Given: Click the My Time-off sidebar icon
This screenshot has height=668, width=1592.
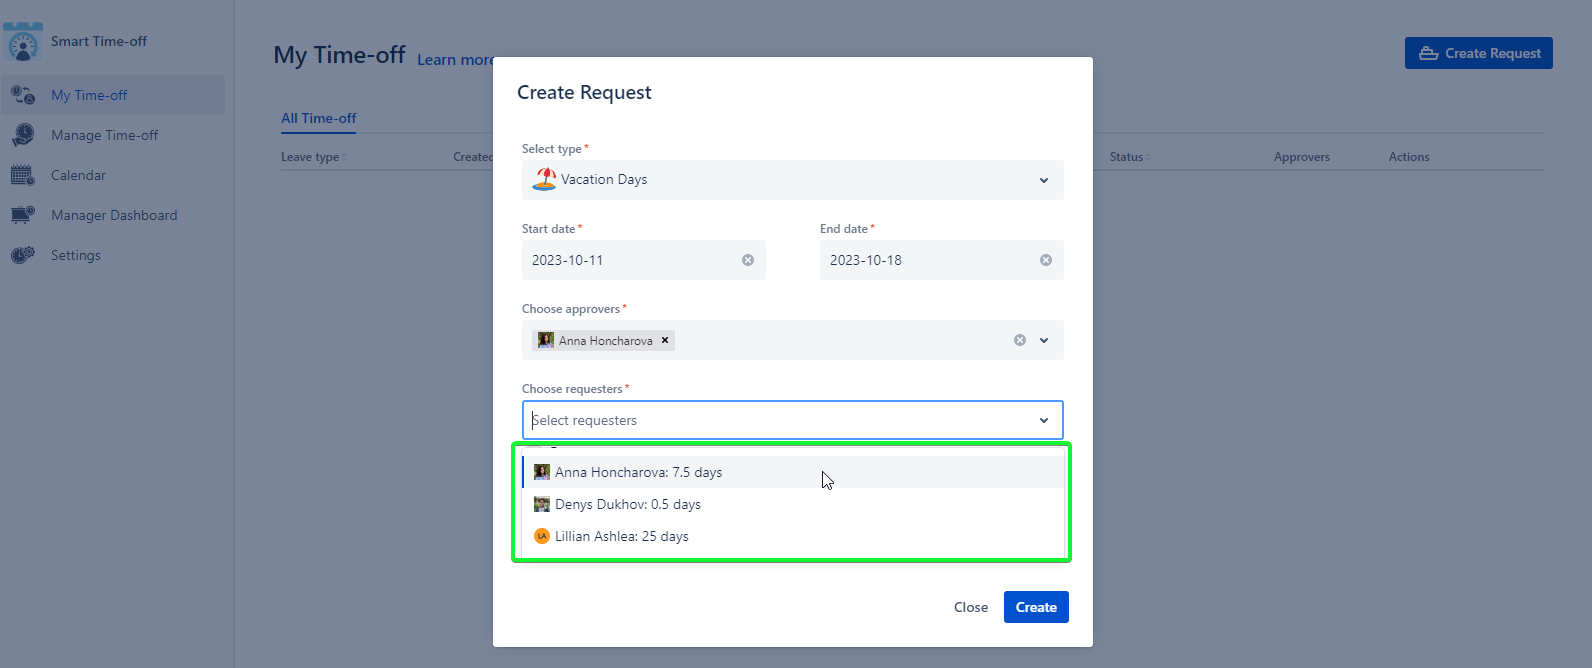Looking at the screenshot, I should coord(23,95).
